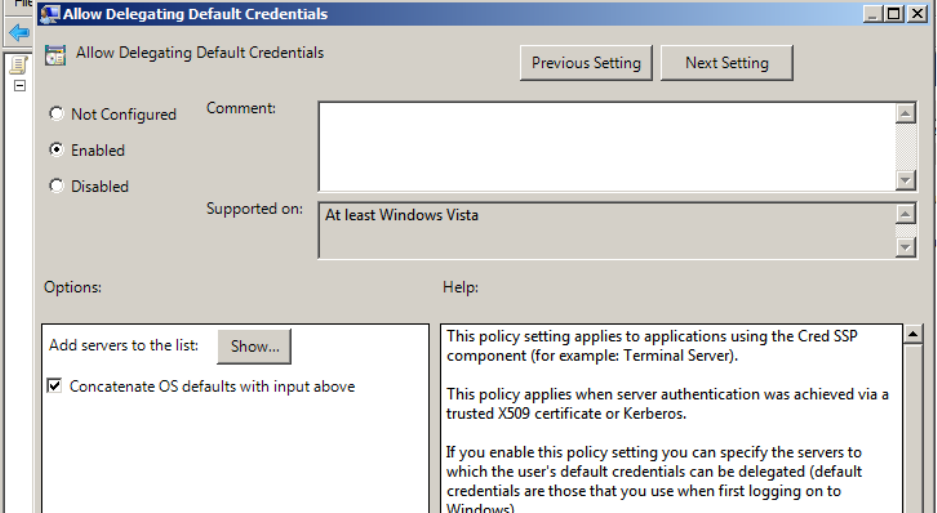
Task: Go to the Previous Setting
Action: point(586,63)
